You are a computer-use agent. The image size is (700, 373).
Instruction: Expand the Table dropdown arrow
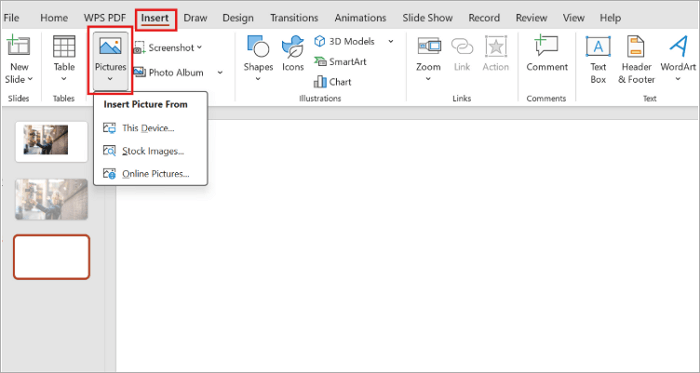tap(64, 79)
